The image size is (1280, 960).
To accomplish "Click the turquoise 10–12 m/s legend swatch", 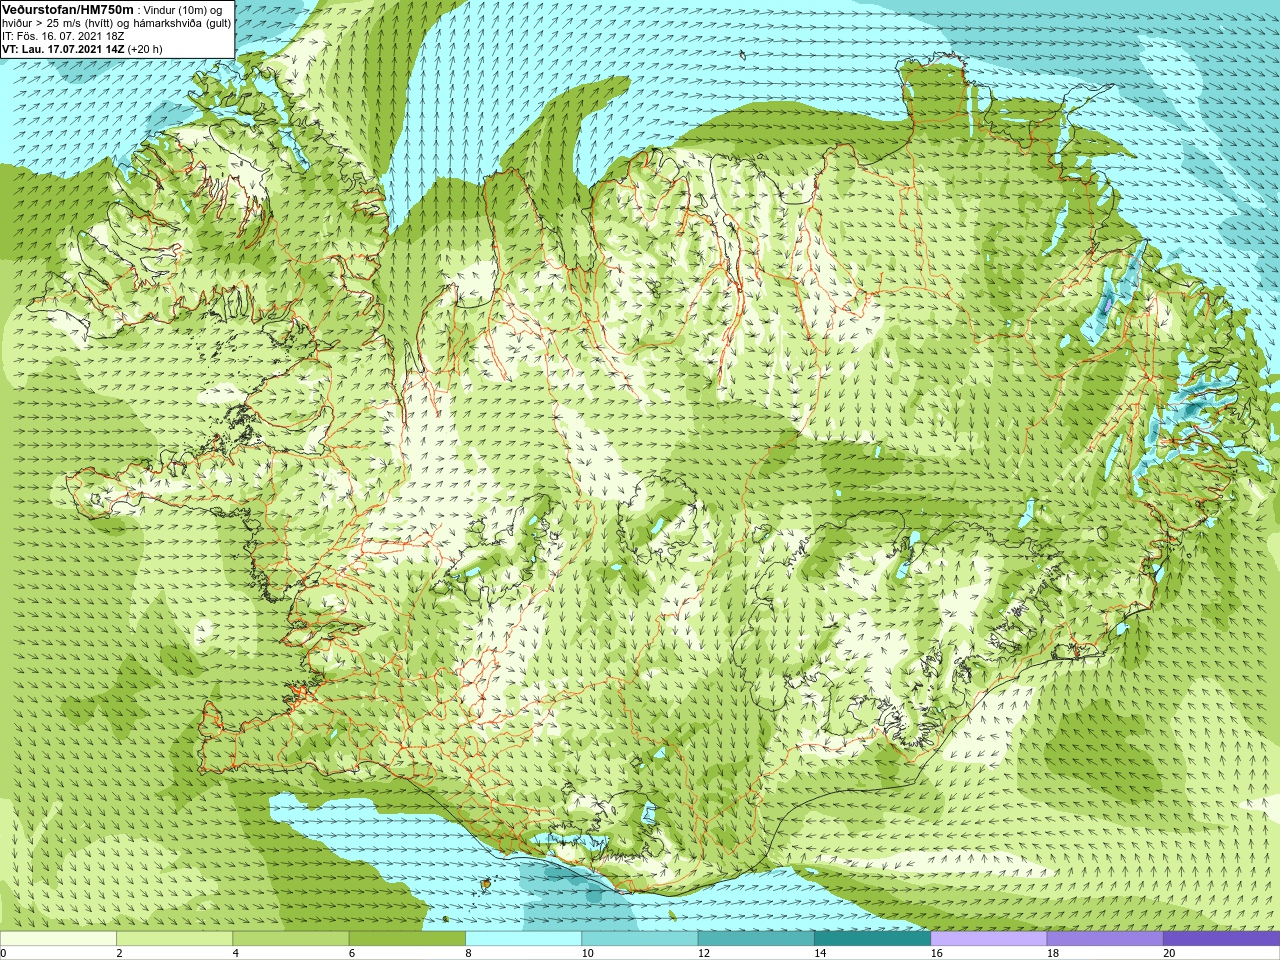I will click(x=640, y=939).
